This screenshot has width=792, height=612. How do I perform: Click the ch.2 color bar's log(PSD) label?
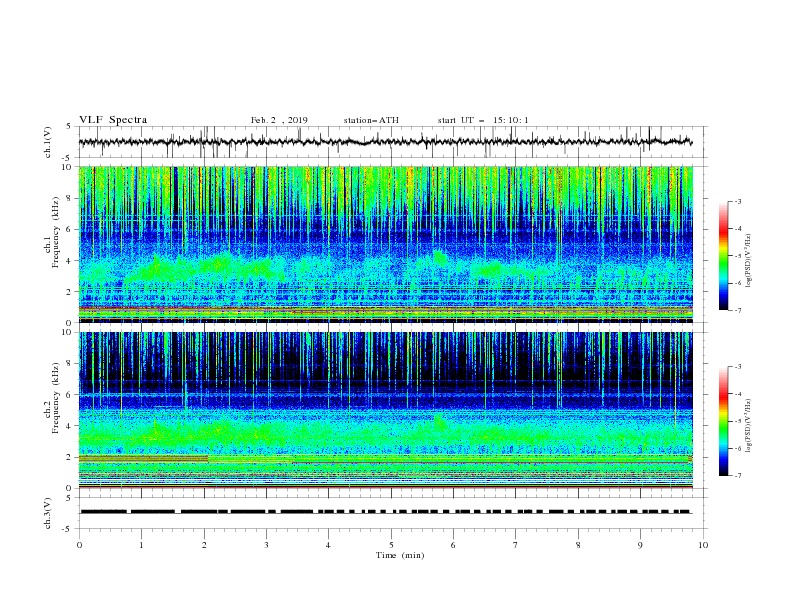[x=749, y=425]
